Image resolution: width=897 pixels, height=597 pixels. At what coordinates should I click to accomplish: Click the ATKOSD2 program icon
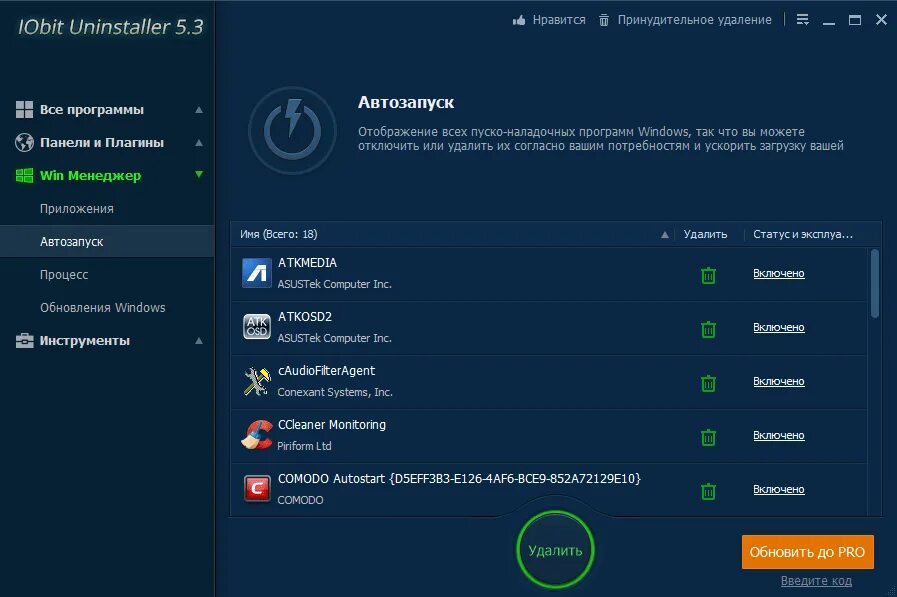click(256, 327)
